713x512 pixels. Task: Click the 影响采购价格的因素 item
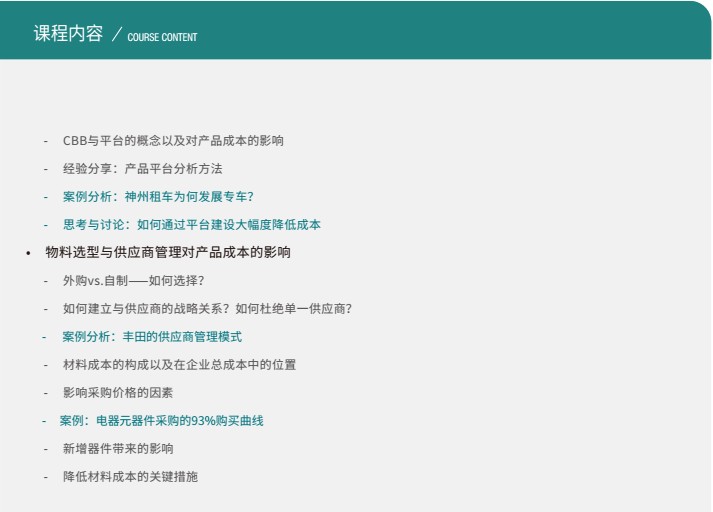[118, 393]
